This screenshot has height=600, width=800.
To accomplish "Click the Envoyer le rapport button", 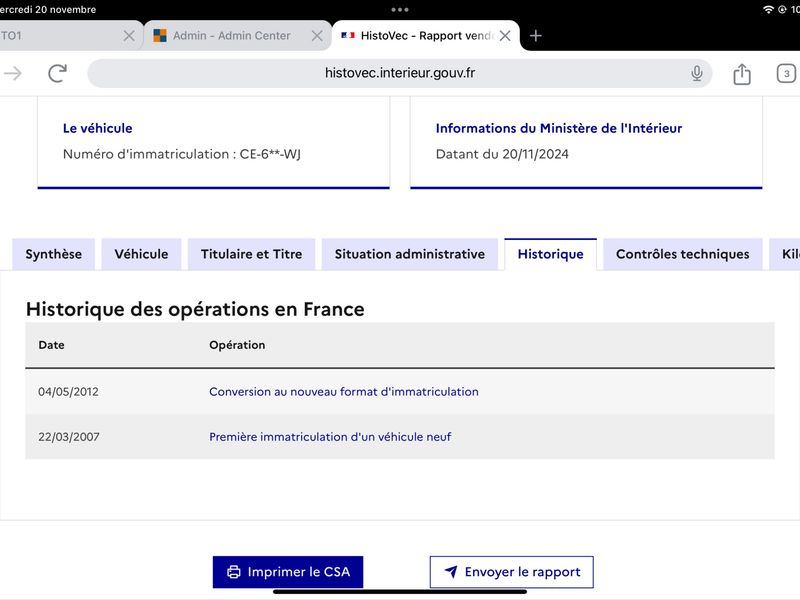I will tap(512, 572).
